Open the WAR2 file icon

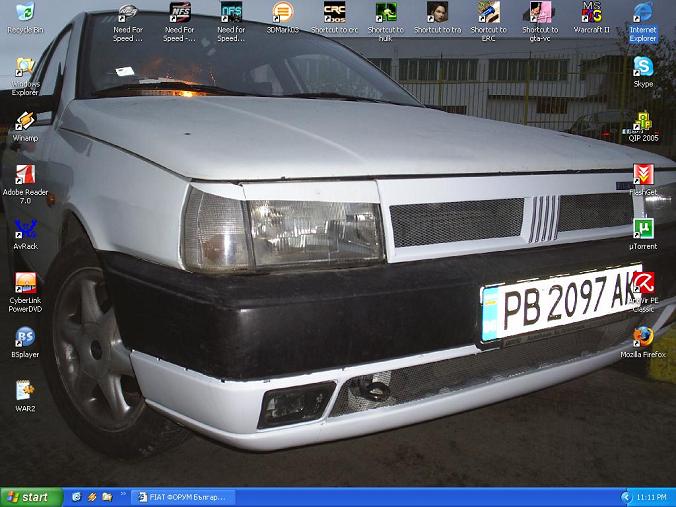click(x=25, y=391)
